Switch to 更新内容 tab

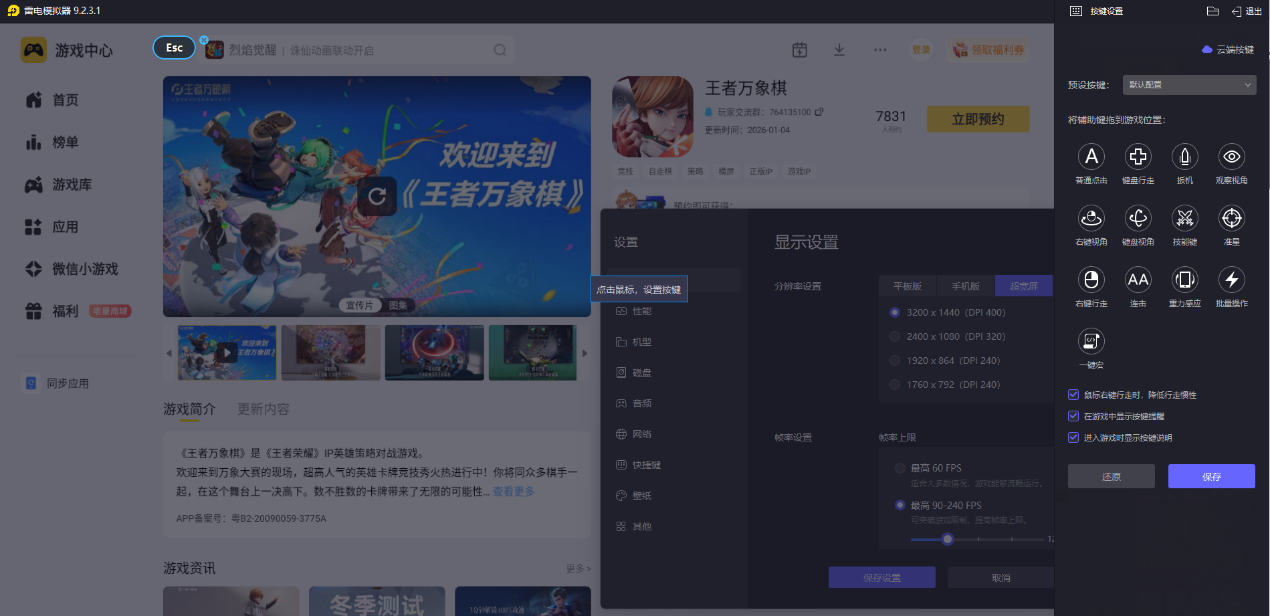263,409
